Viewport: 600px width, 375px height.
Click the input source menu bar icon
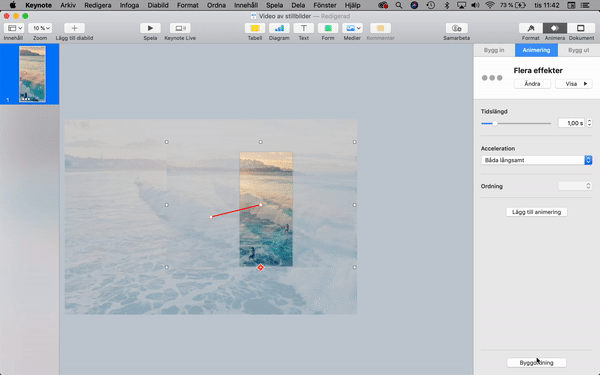[571, 5]
